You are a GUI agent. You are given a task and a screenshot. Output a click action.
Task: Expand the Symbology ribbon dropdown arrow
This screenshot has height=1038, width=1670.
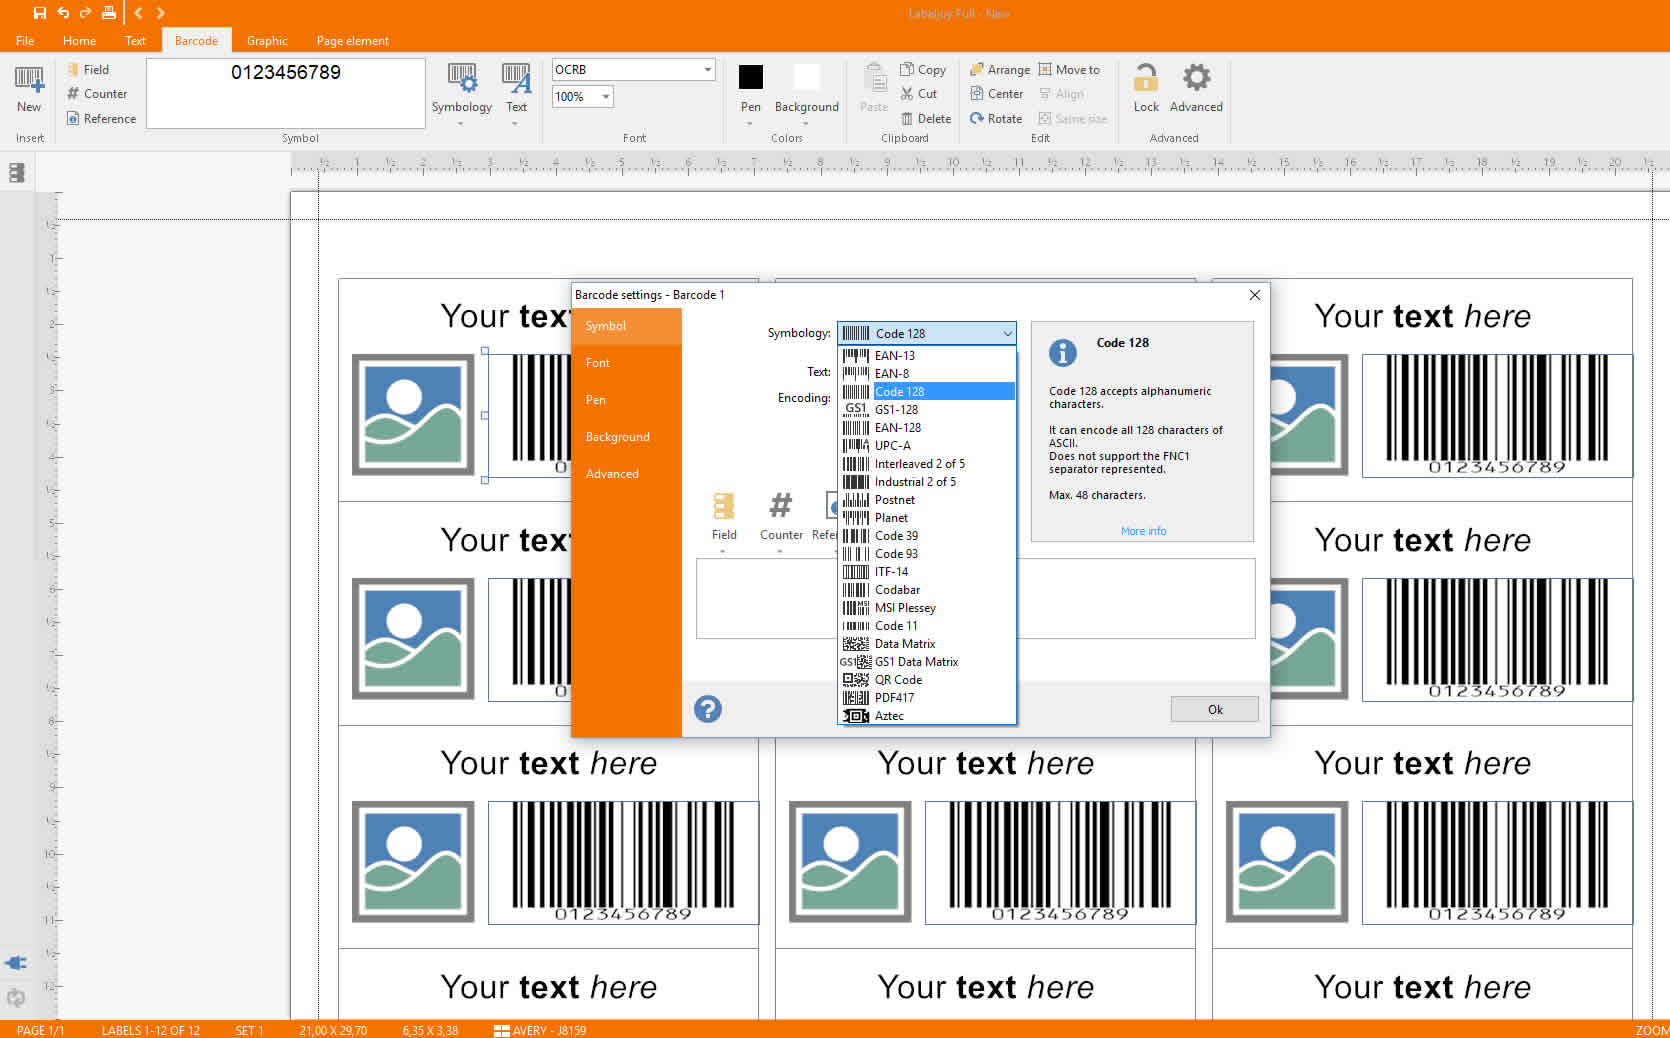click(x=461, y=123)
